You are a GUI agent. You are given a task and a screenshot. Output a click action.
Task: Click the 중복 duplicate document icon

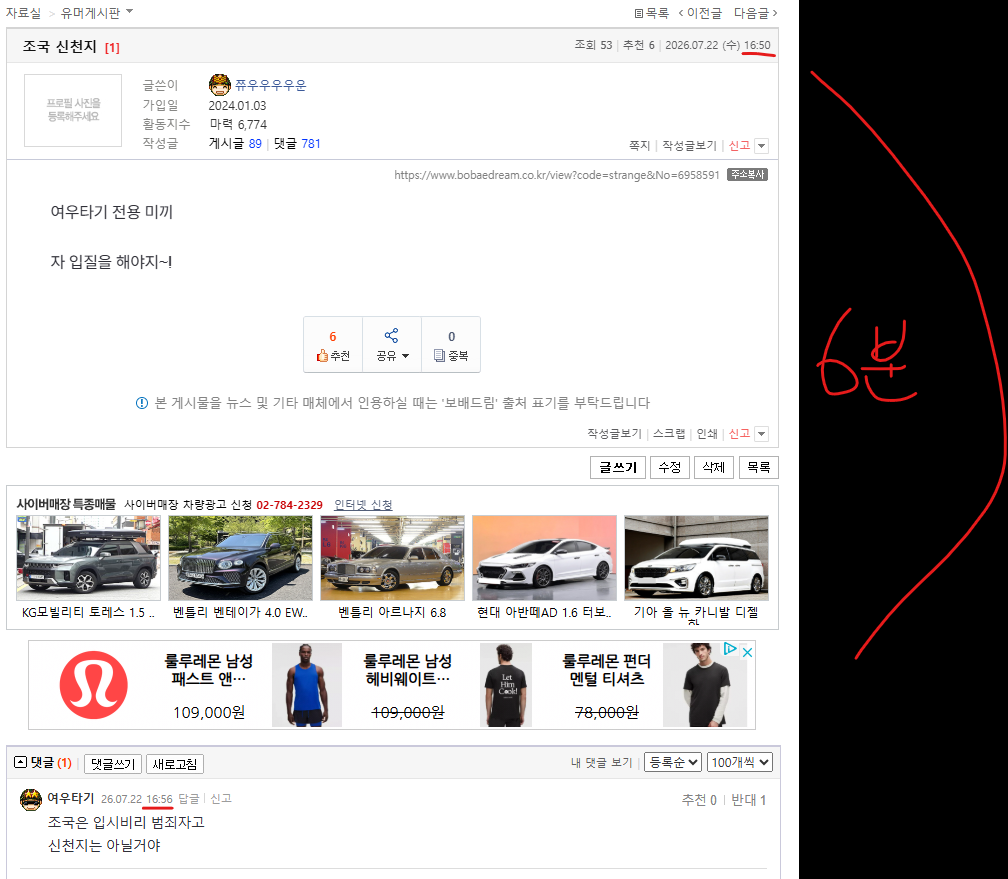440,356
